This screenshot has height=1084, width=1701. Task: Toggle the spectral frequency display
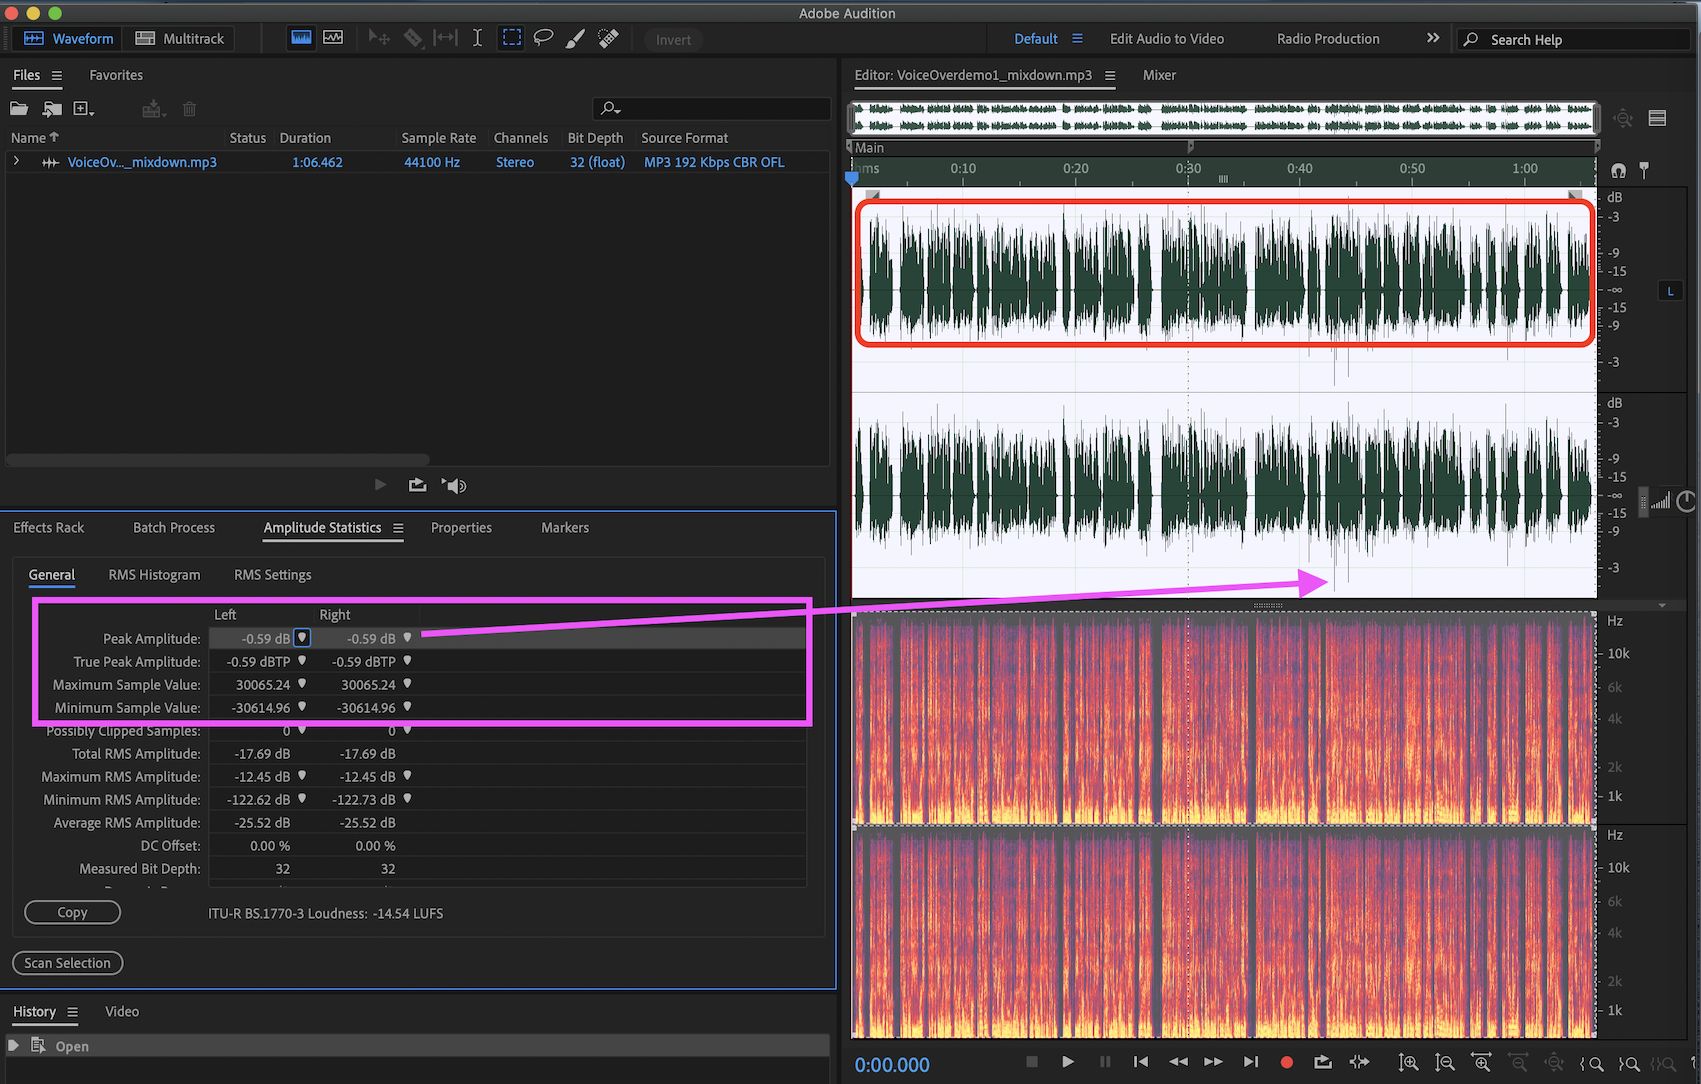[x=301, y=38]
